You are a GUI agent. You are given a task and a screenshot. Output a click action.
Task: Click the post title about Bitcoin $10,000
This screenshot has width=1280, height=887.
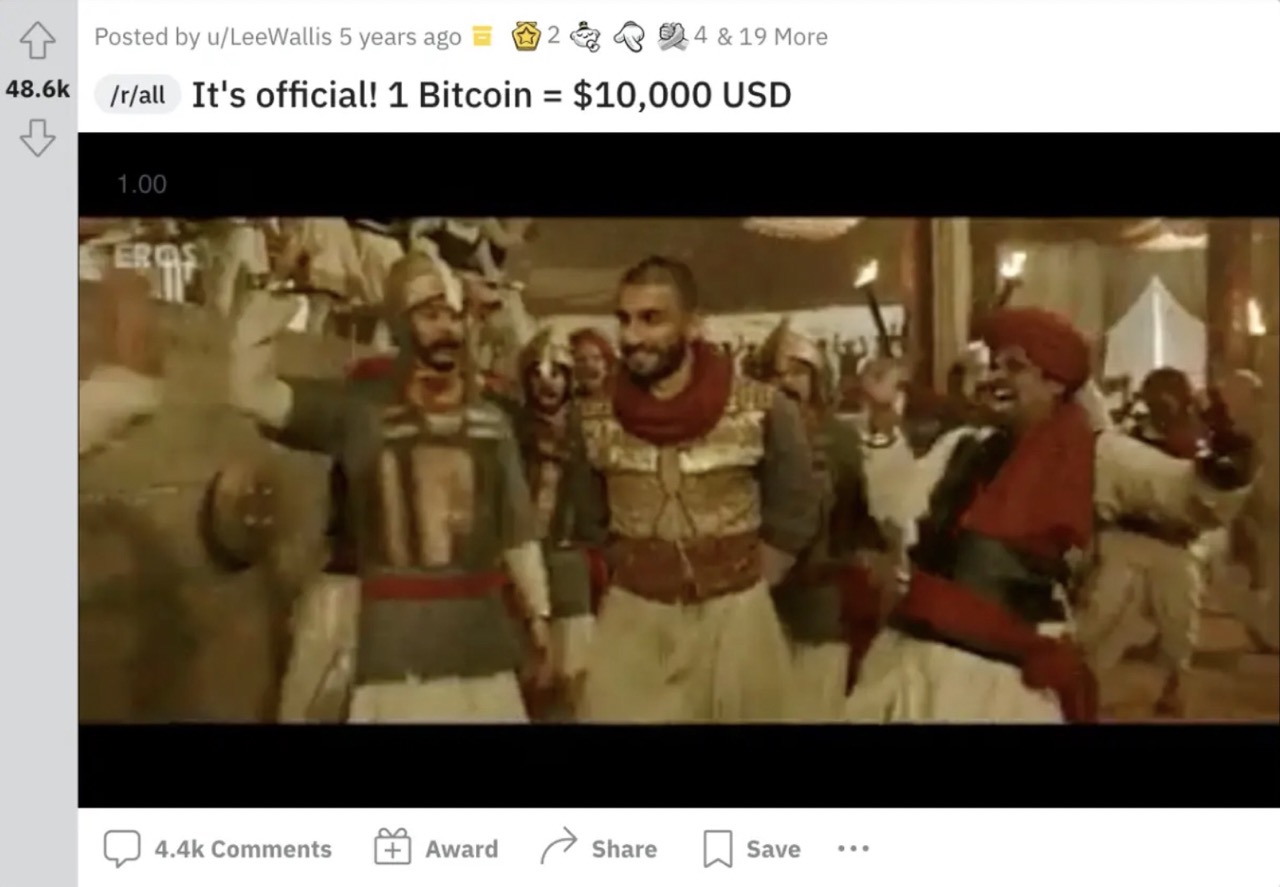[491, 95]
